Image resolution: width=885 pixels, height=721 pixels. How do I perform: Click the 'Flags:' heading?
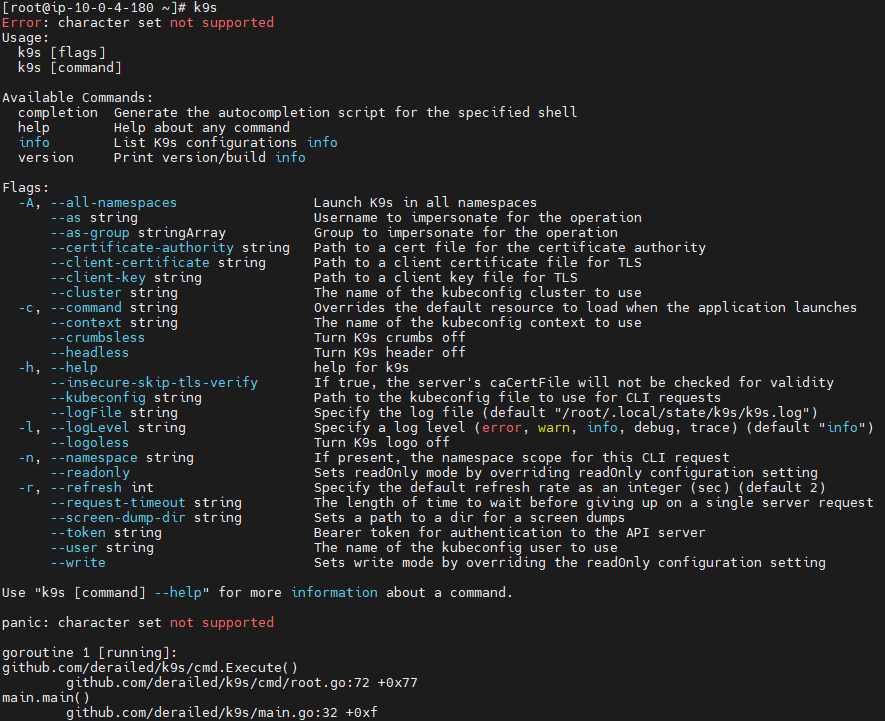[25, 187]
